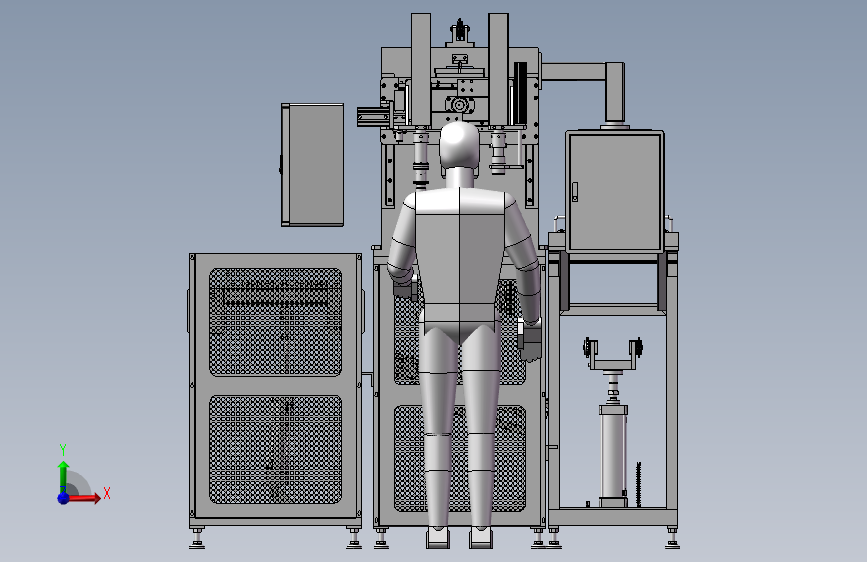Screen dimensions: 867x562
Task: Select the lower mesh panel of left cabinet
Action: click(x=275, y=449)
